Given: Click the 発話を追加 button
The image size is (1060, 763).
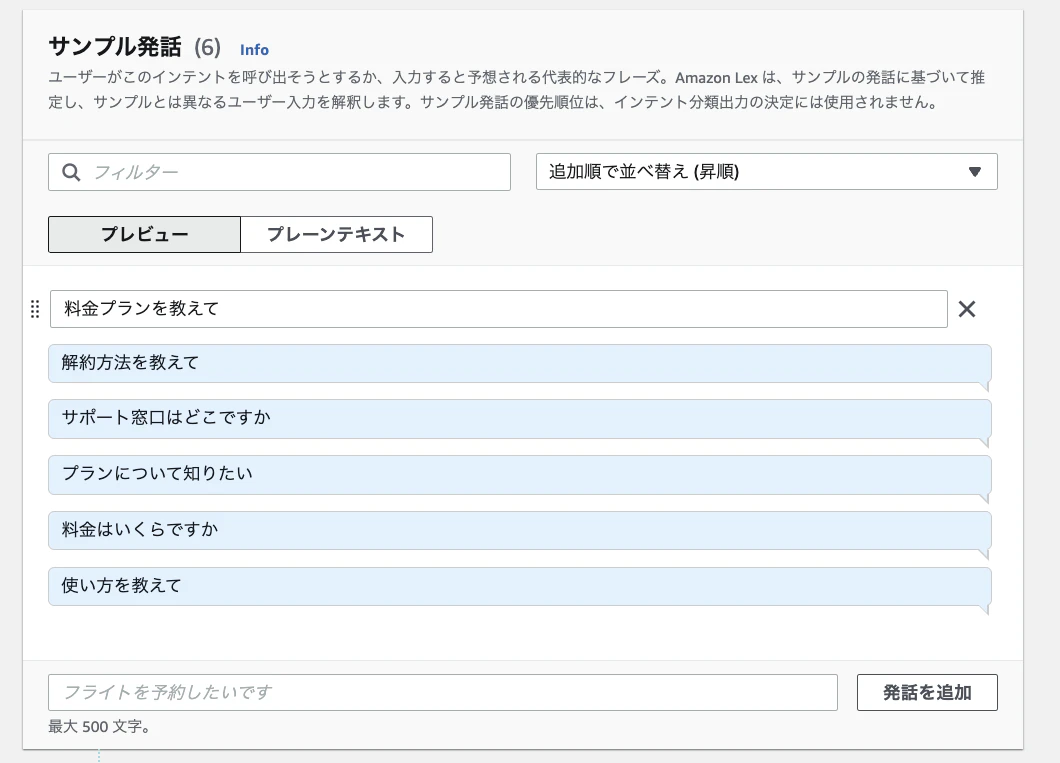Looking at the screenshot, I should point(928,692).
